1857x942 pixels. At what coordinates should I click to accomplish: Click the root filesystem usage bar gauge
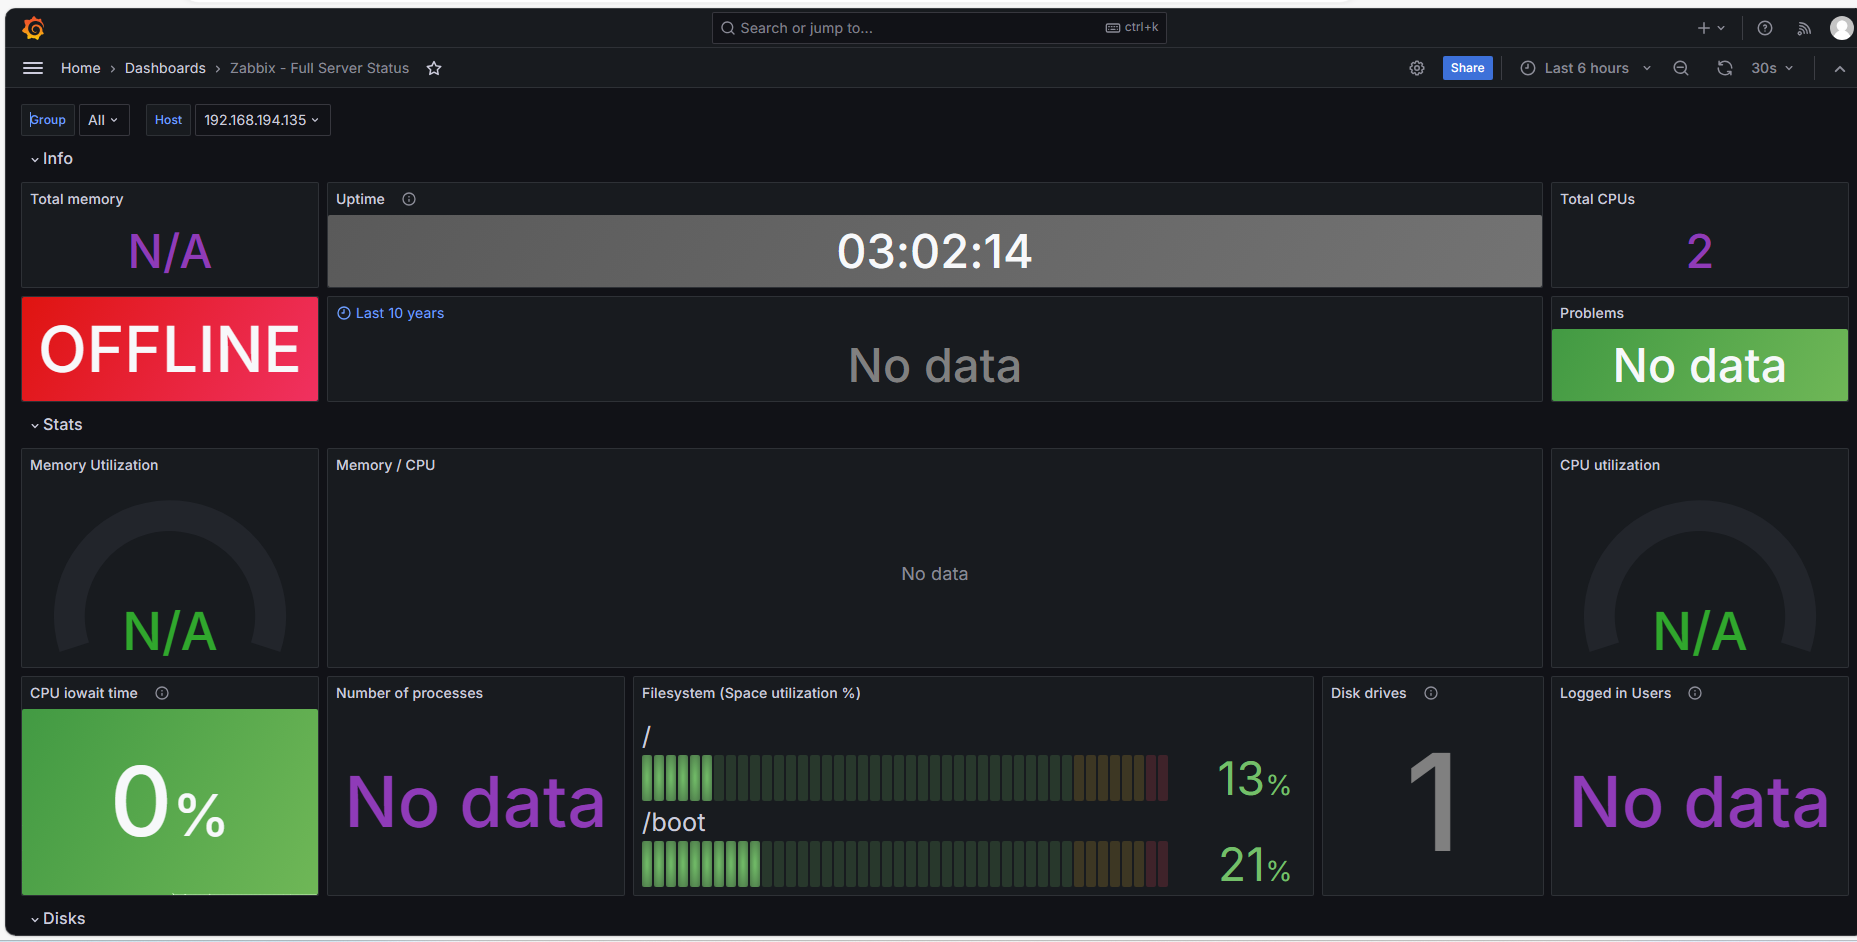click(x=905, y=778)
